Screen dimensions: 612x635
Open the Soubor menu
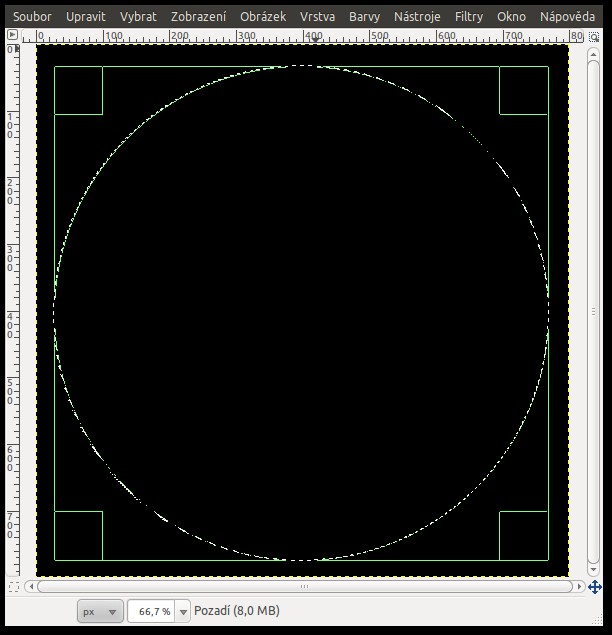tap(32, 17)
